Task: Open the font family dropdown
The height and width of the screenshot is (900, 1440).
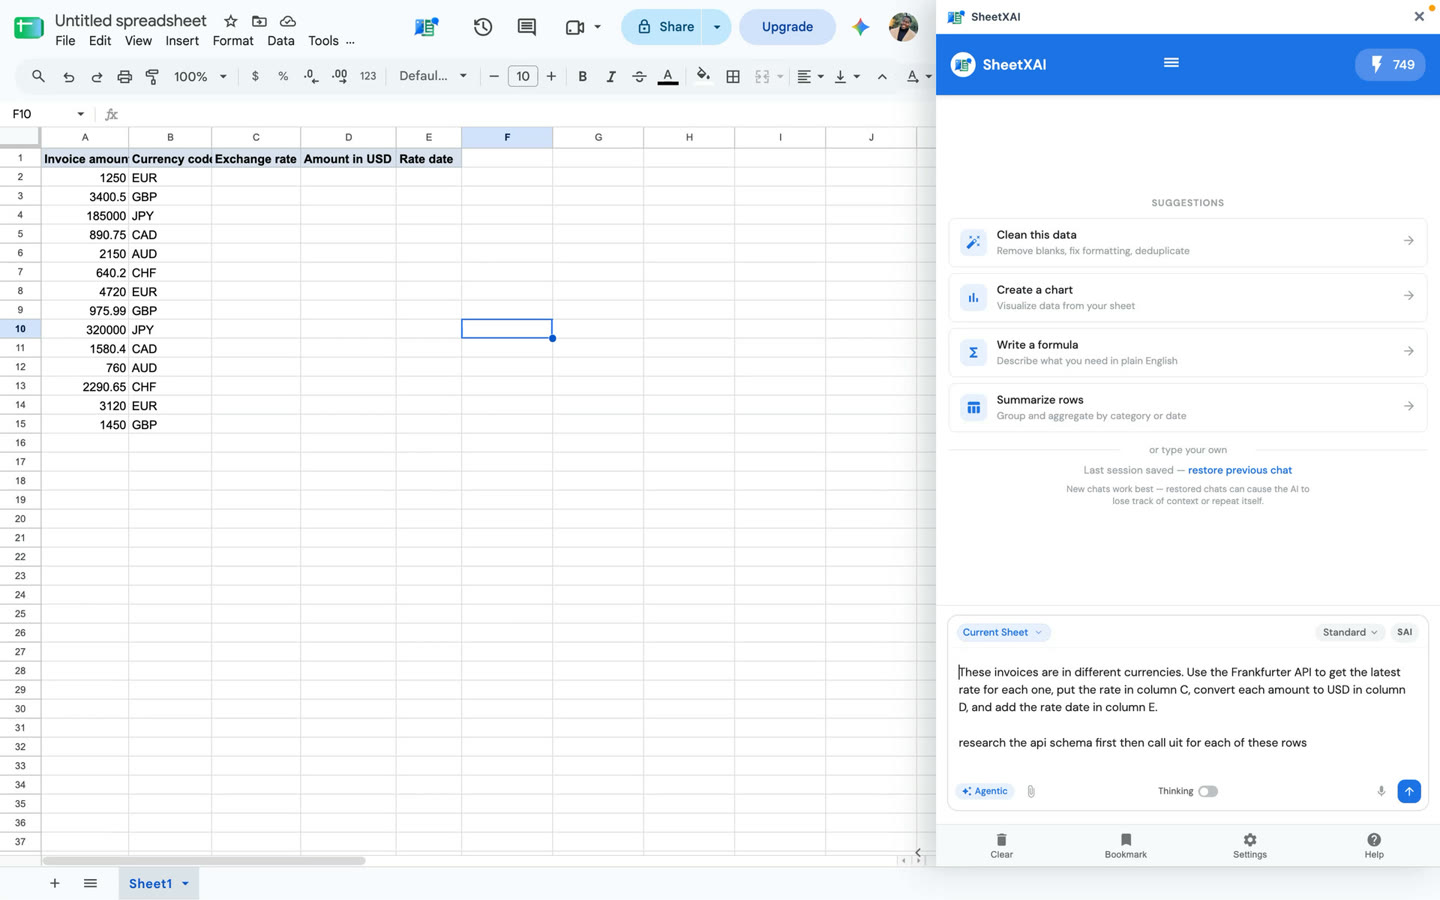Action: pyautogui.click(x=433, y=76)
